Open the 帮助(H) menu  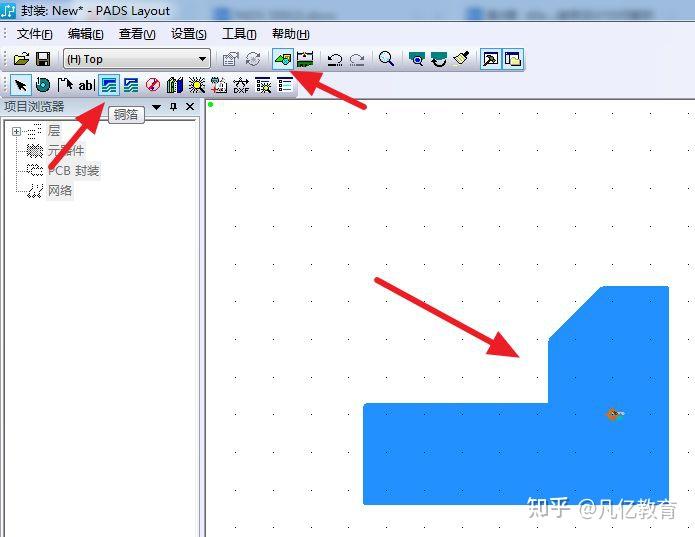(x=291, y=34)
